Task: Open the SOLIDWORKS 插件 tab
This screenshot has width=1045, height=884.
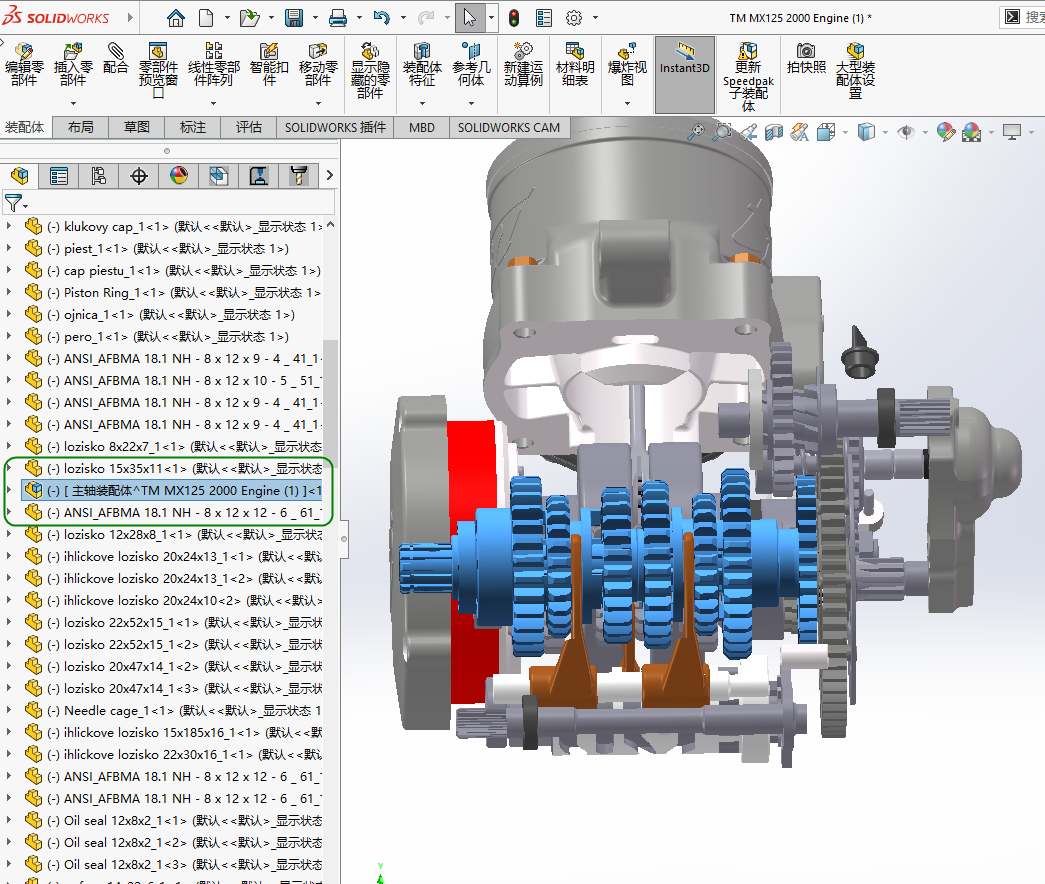Action: click(335, 127)
